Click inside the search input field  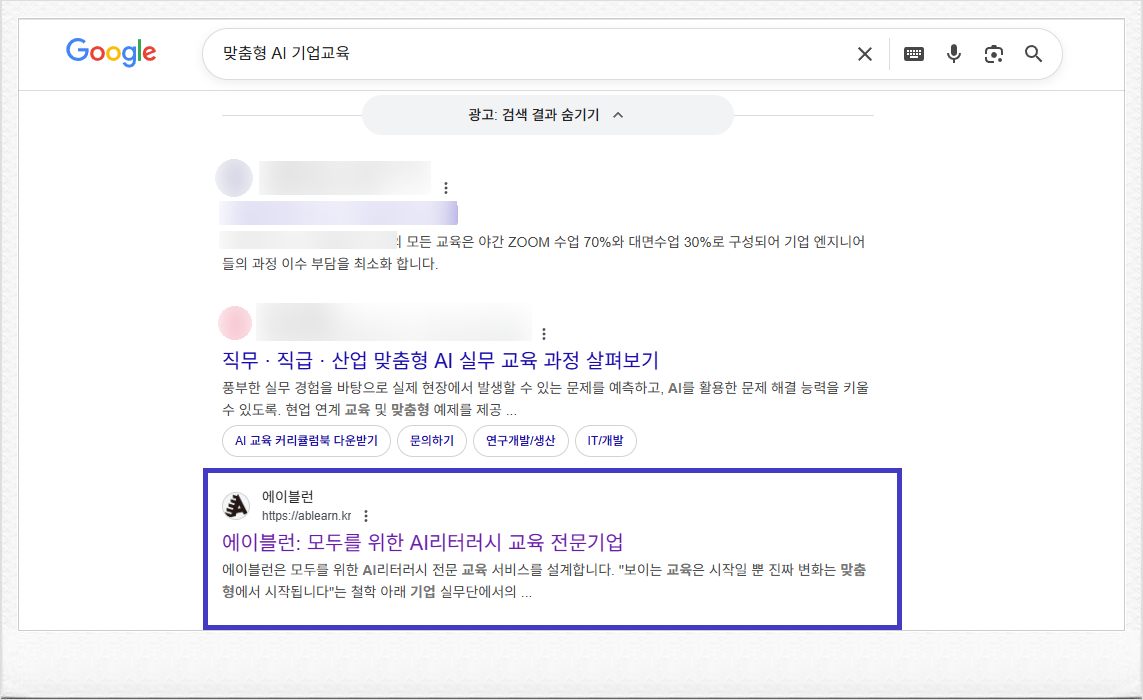(x=500, y=53)
